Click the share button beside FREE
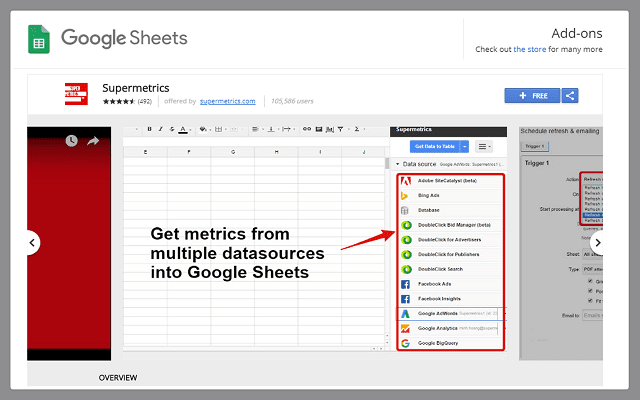 [570, 96]
